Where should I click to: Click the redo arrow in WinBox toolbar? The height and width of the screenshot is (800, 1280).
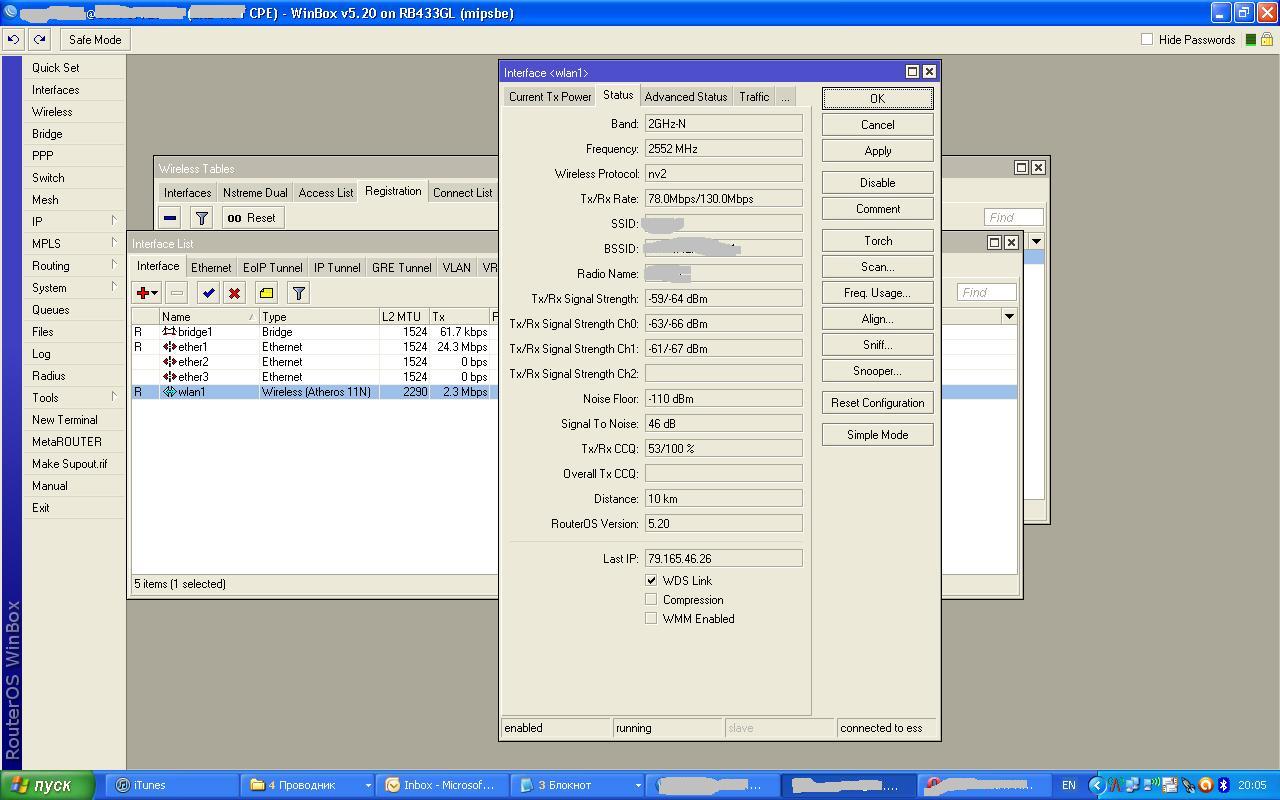[39, 40]
